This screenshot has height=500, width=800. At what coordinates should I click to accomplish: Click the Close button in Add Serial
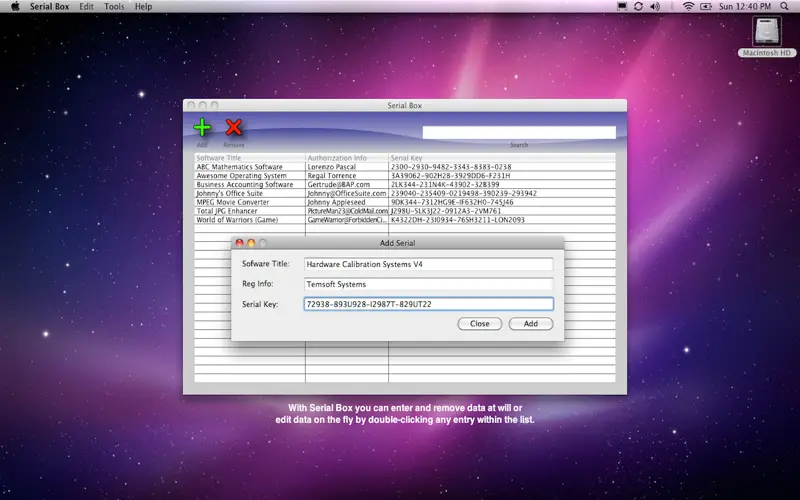(x=480, y=324)
